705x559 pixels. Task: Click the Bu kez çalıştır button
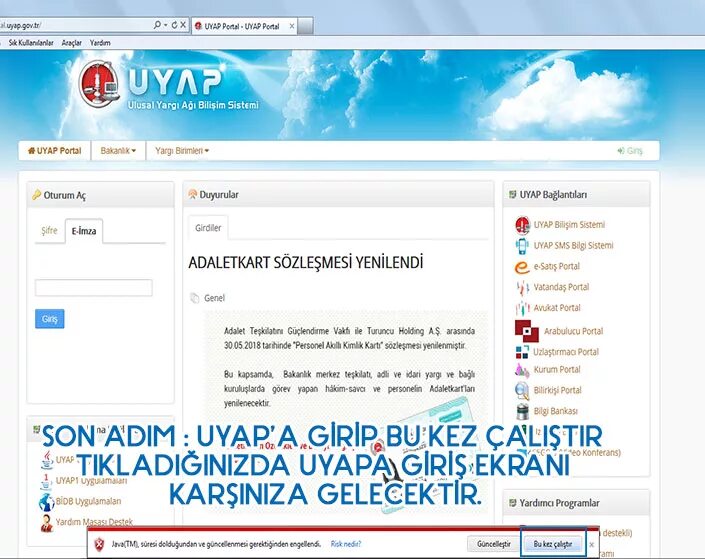[x=553, y=544]
